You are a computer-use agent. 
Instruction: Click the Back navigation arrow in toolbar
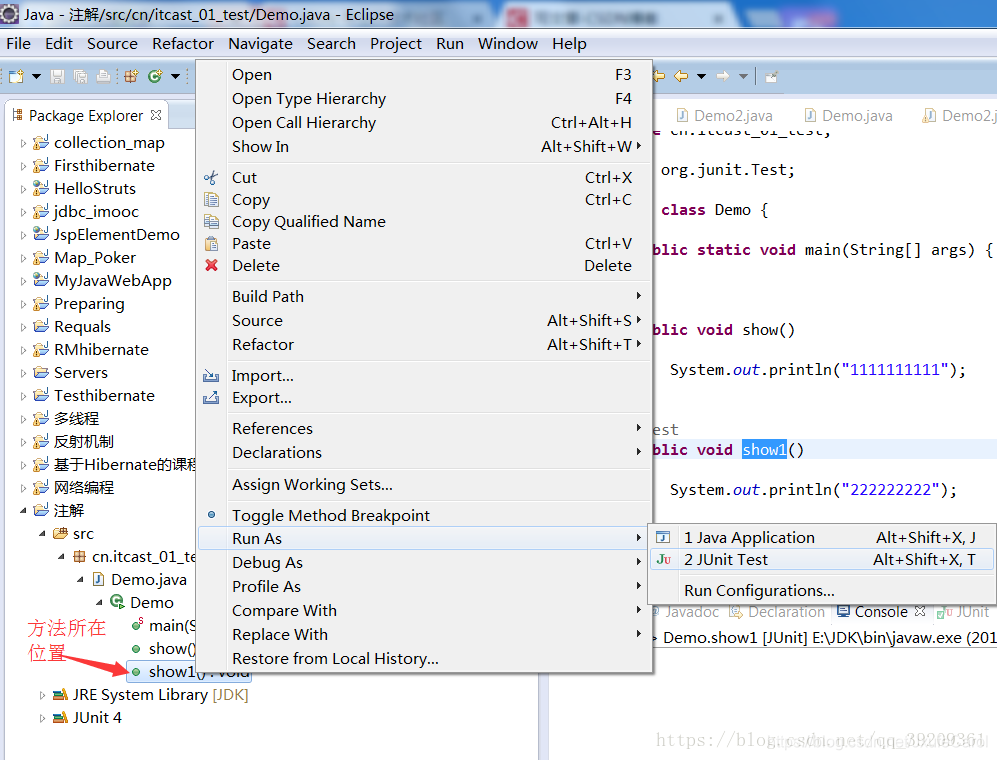681,76
